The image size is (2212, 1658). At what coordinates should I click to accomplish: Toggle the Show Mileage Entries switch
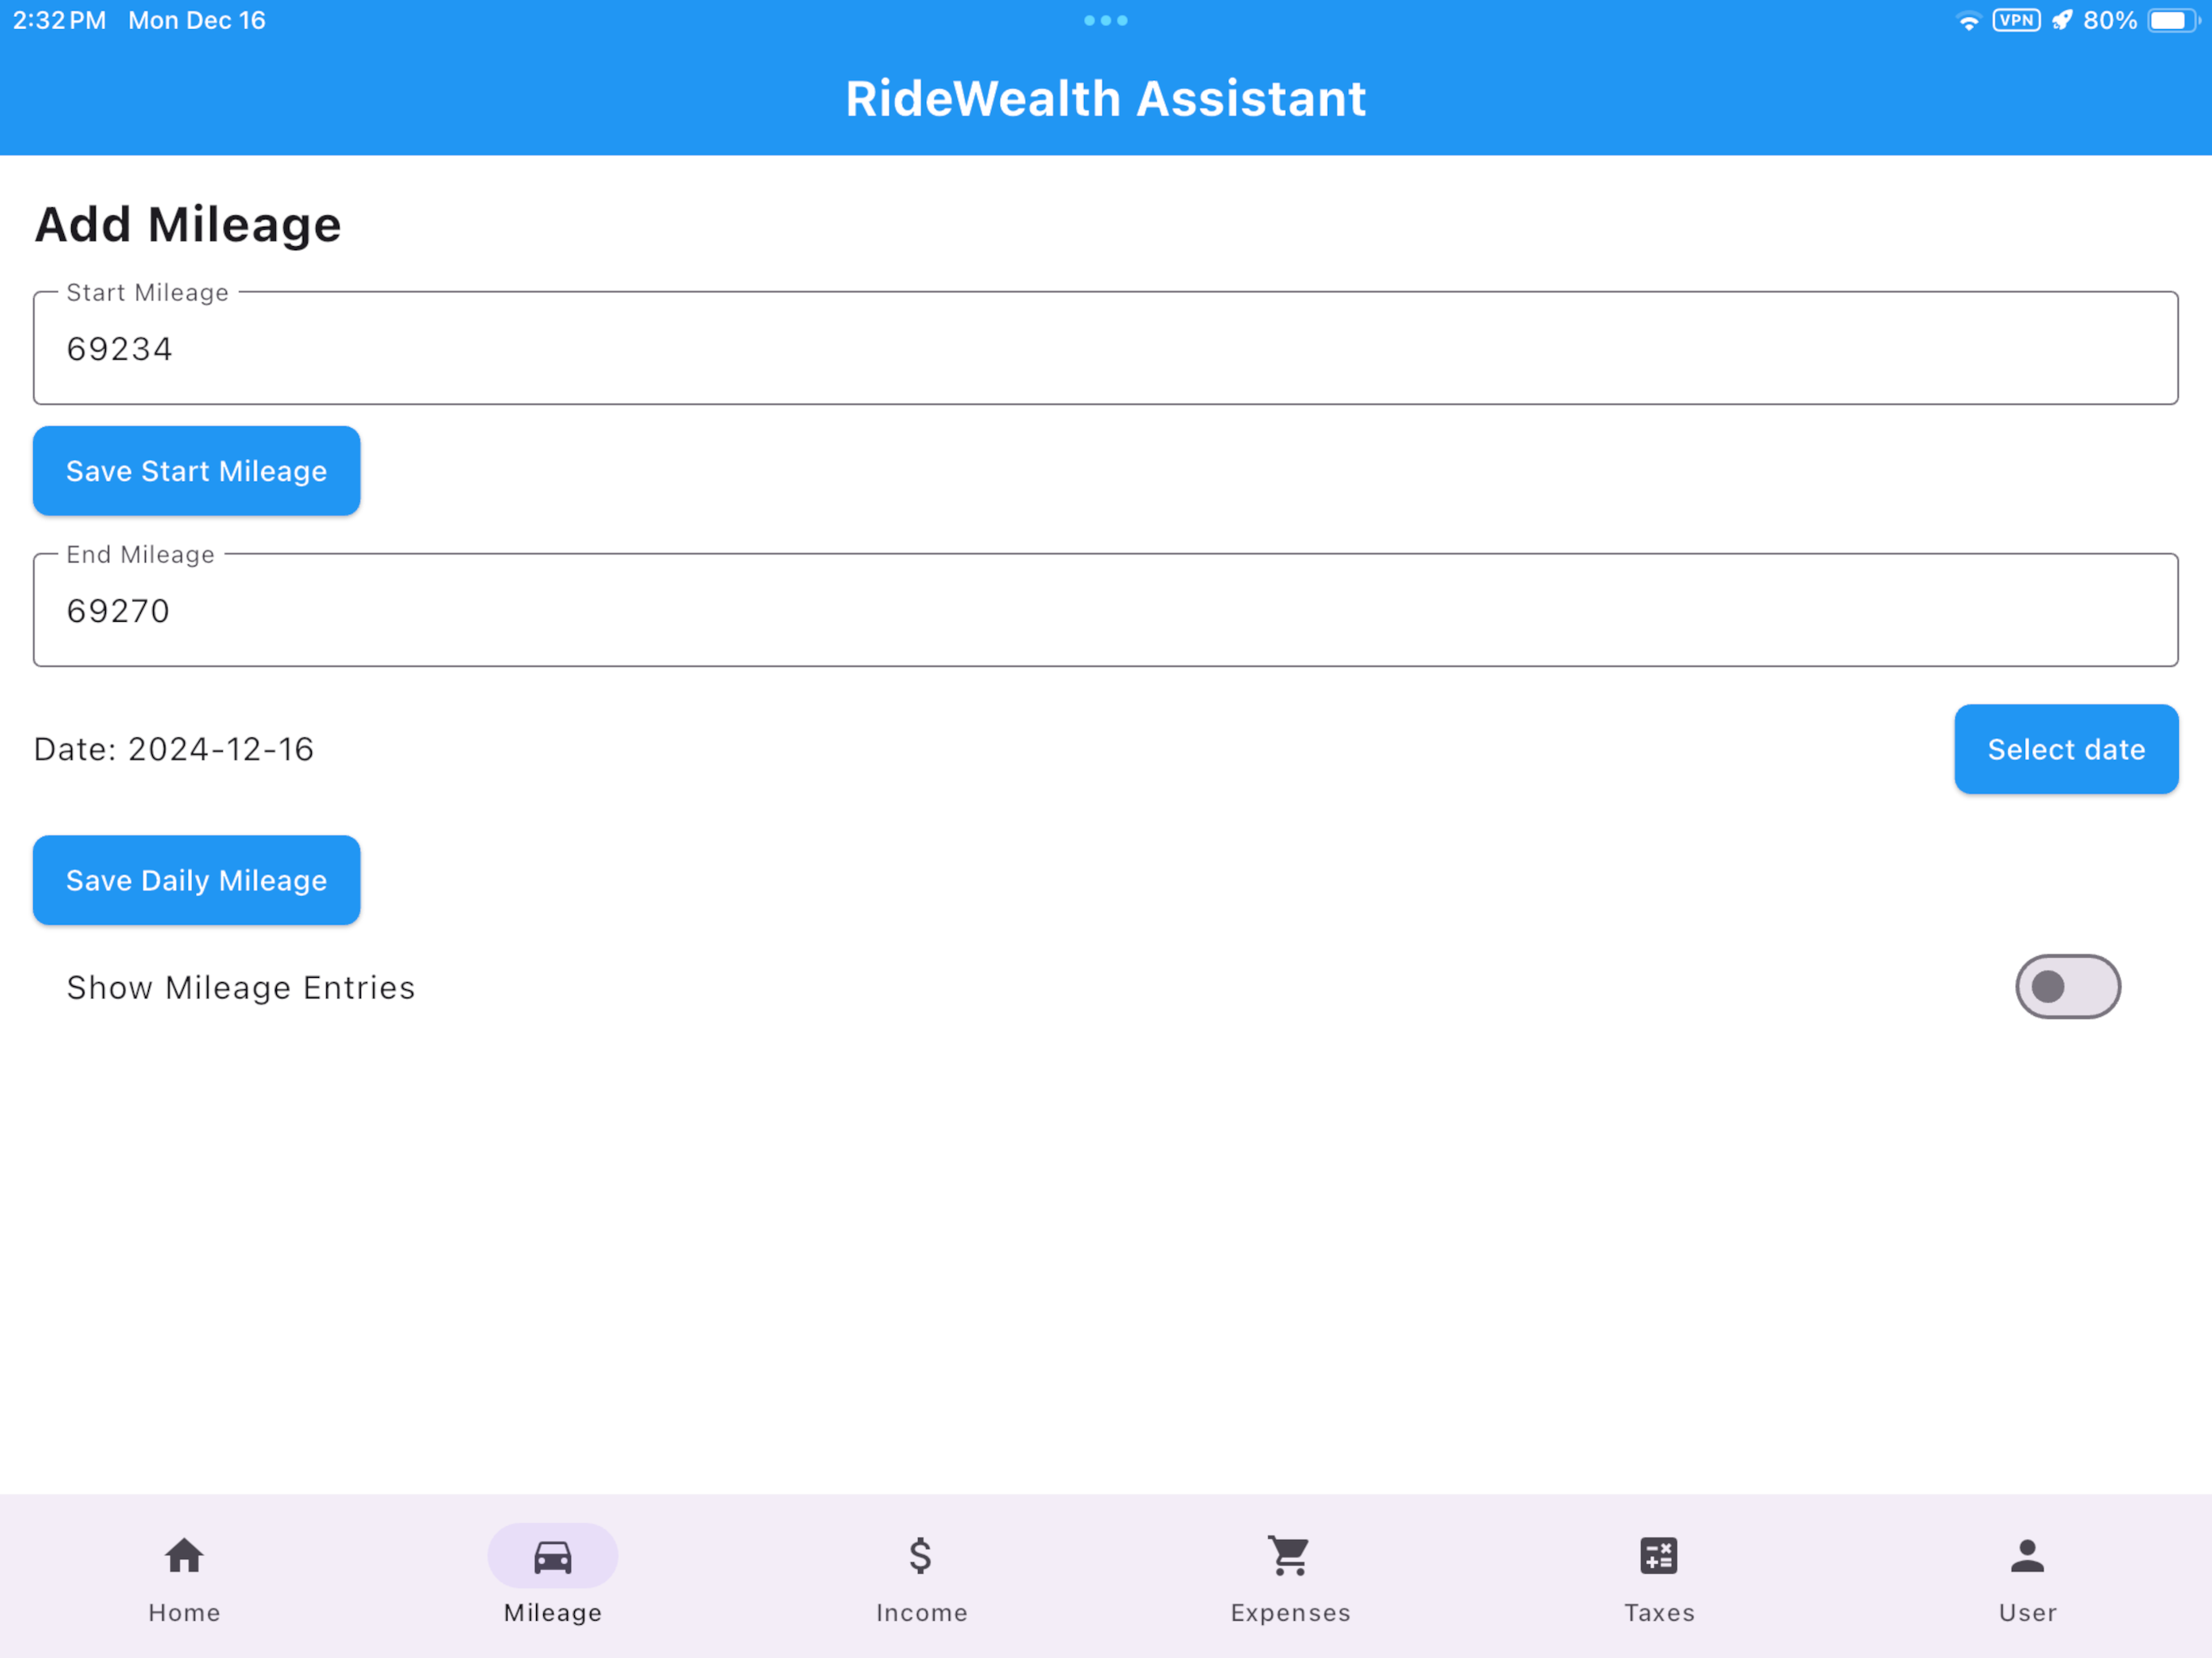click(2067, 987)
